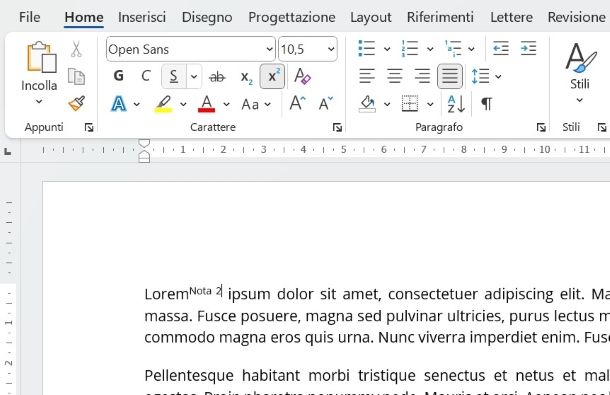Switch to the Inserisci tab

(x=142, y=17)
